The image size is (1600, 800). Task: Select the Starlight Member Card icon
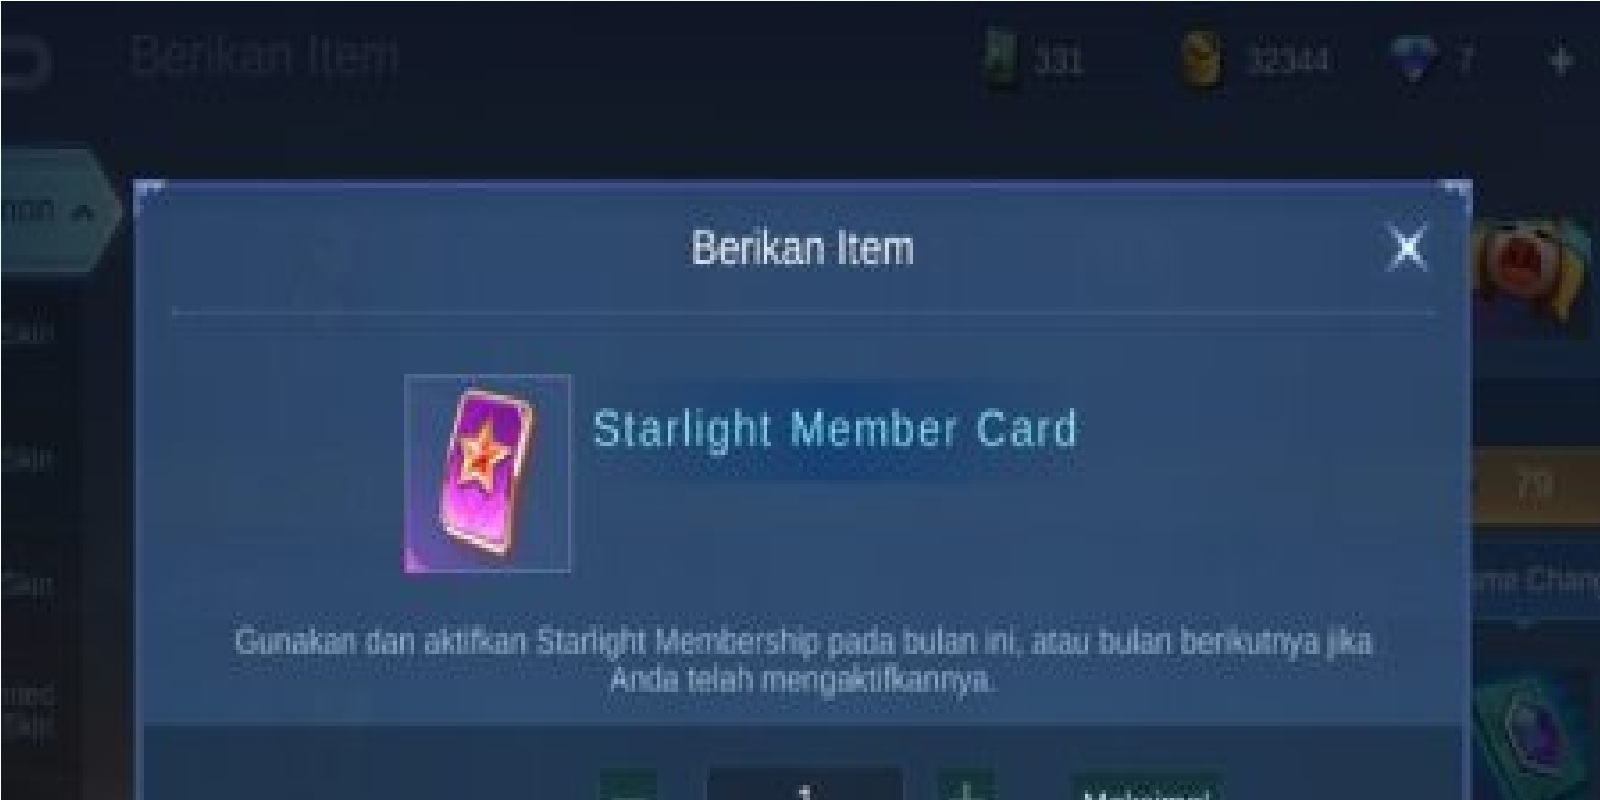pos(487,473)
